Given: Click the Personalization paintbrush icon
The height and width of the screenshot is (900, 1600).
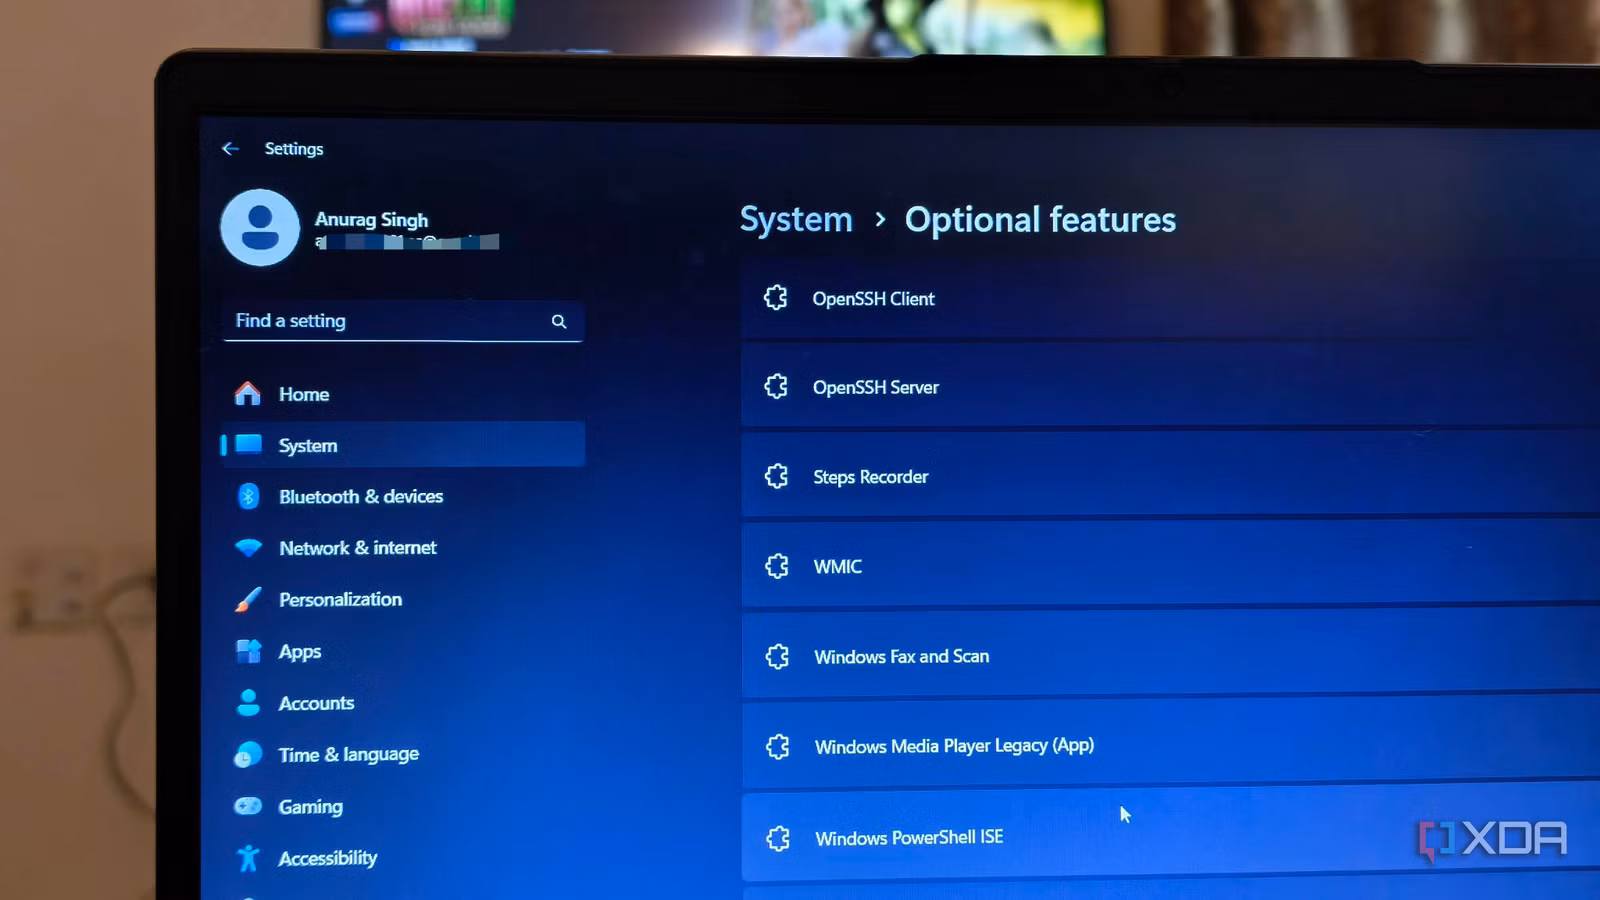Looking at the screenshot, I should click(248, 599).
